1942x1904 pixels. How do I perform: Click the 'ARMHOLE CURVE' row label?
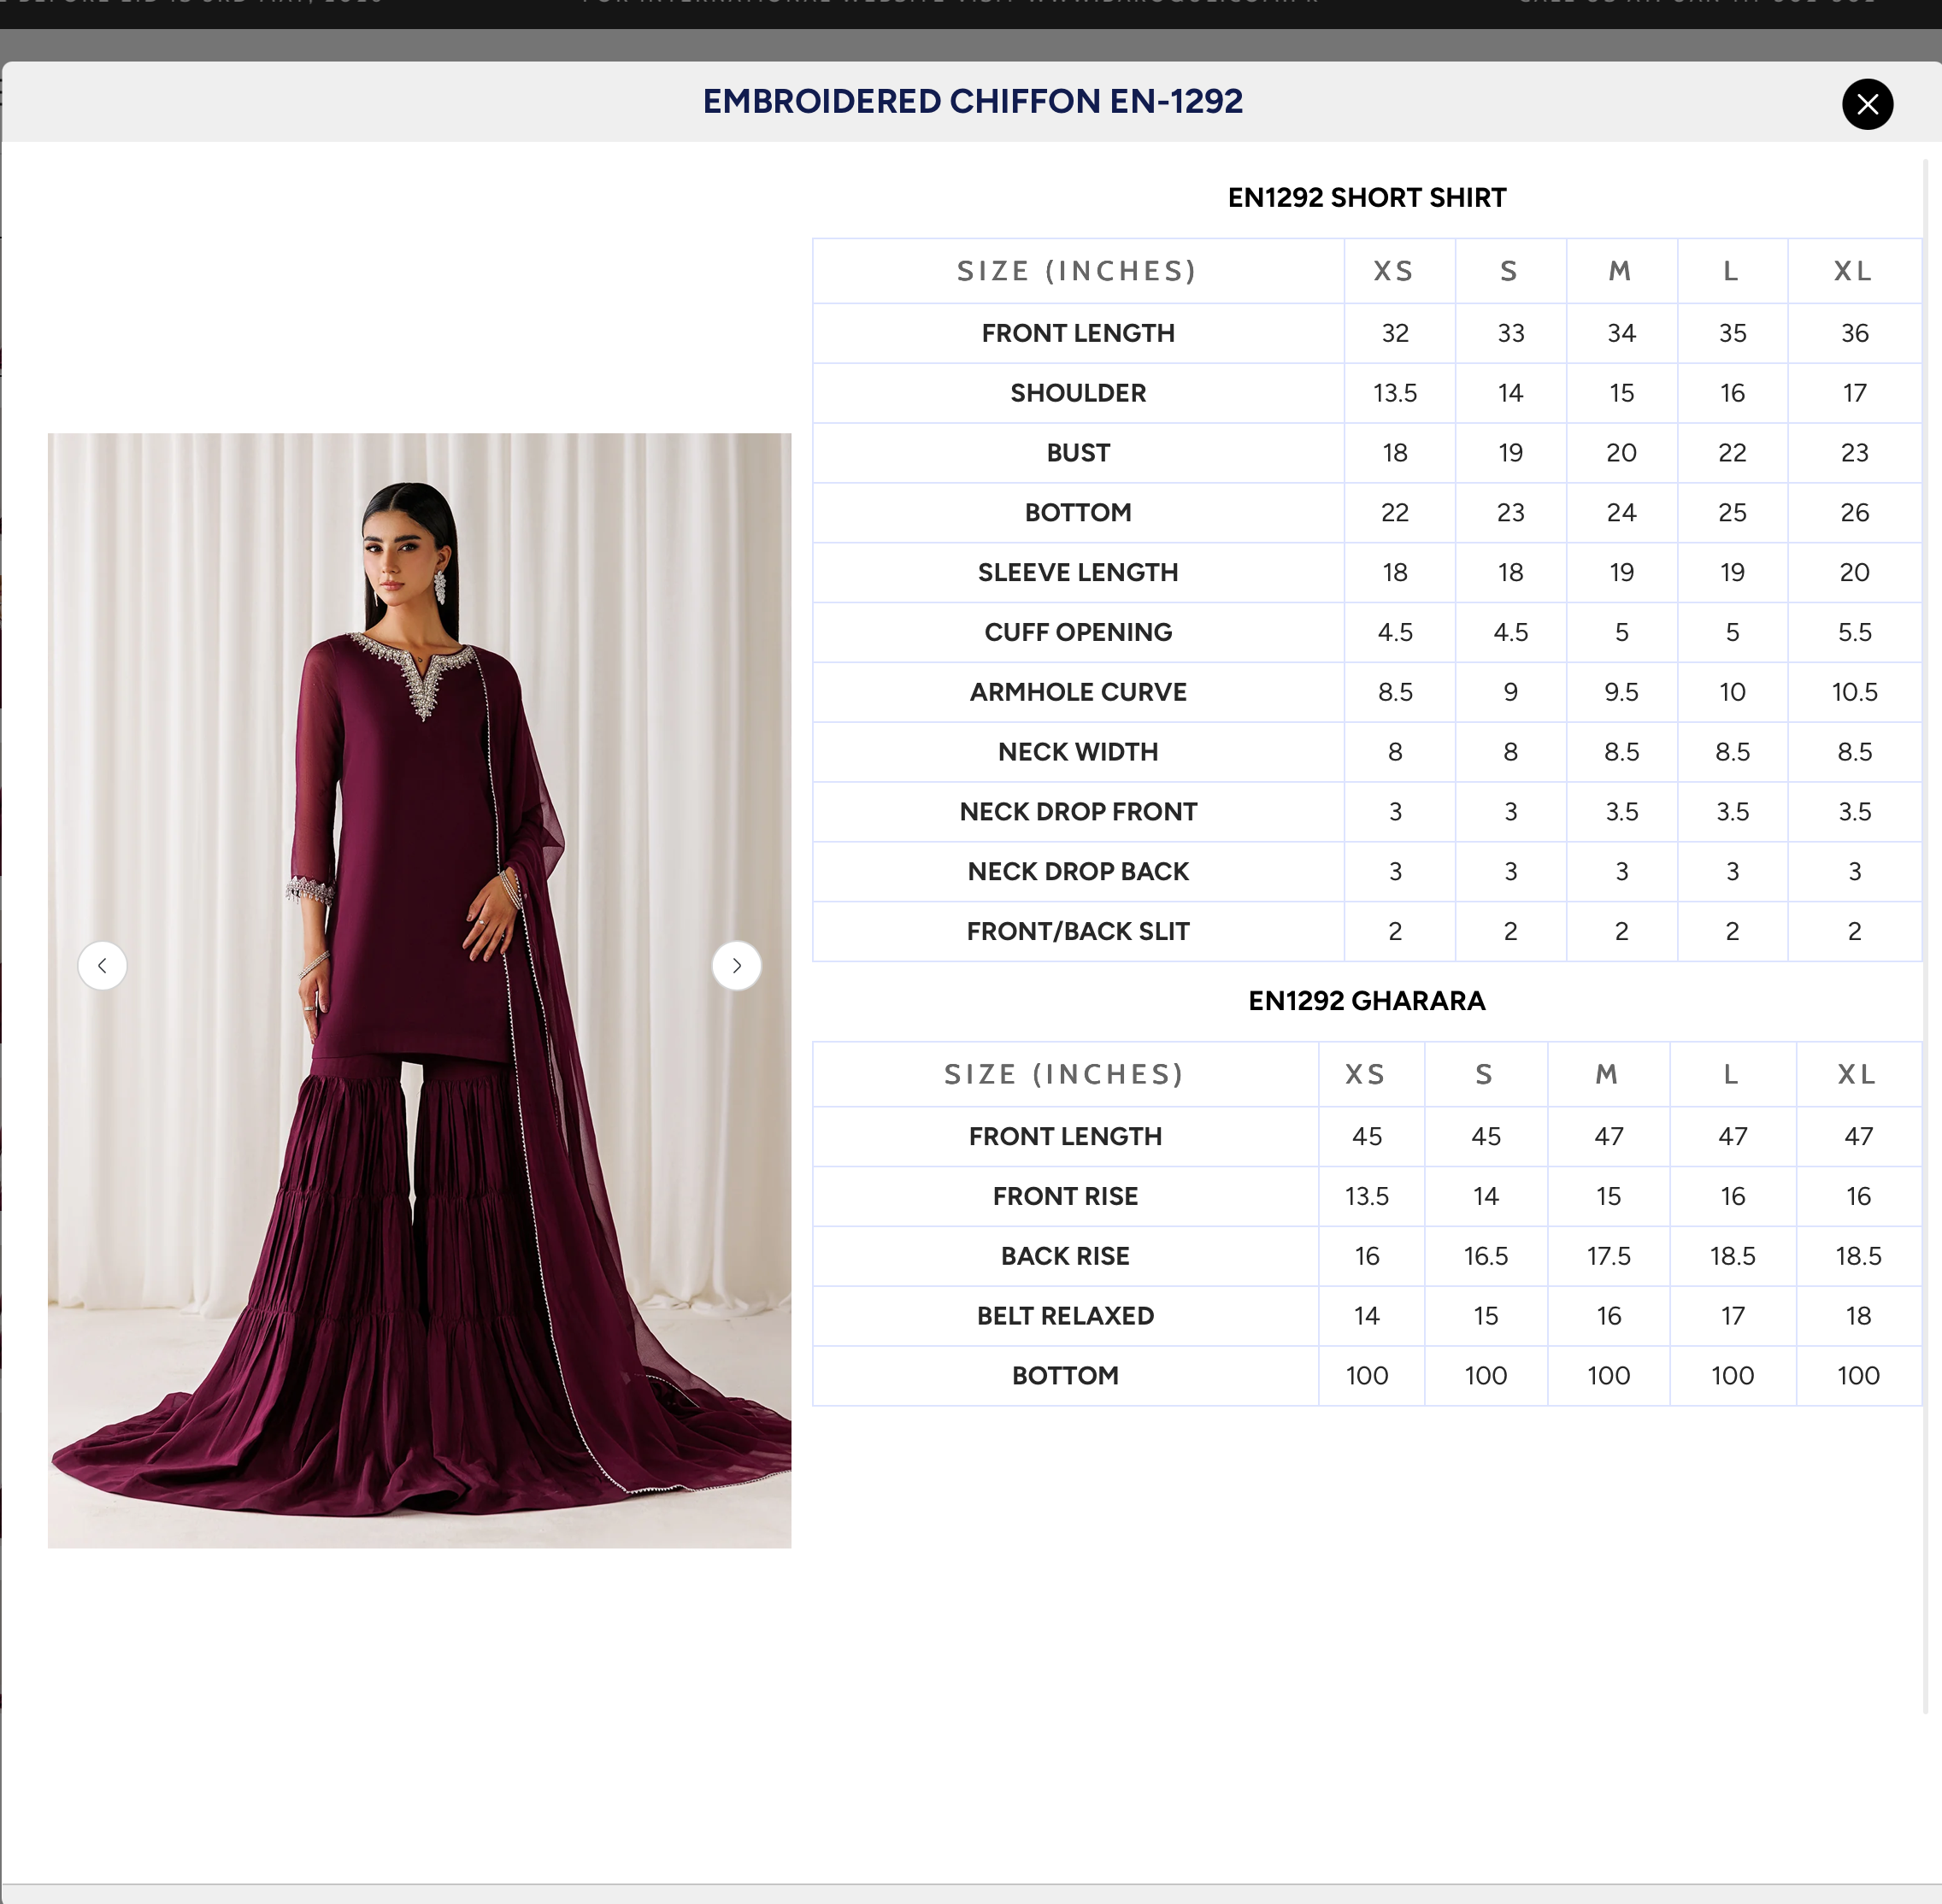pyautogui.click(x=1078, y=692)
